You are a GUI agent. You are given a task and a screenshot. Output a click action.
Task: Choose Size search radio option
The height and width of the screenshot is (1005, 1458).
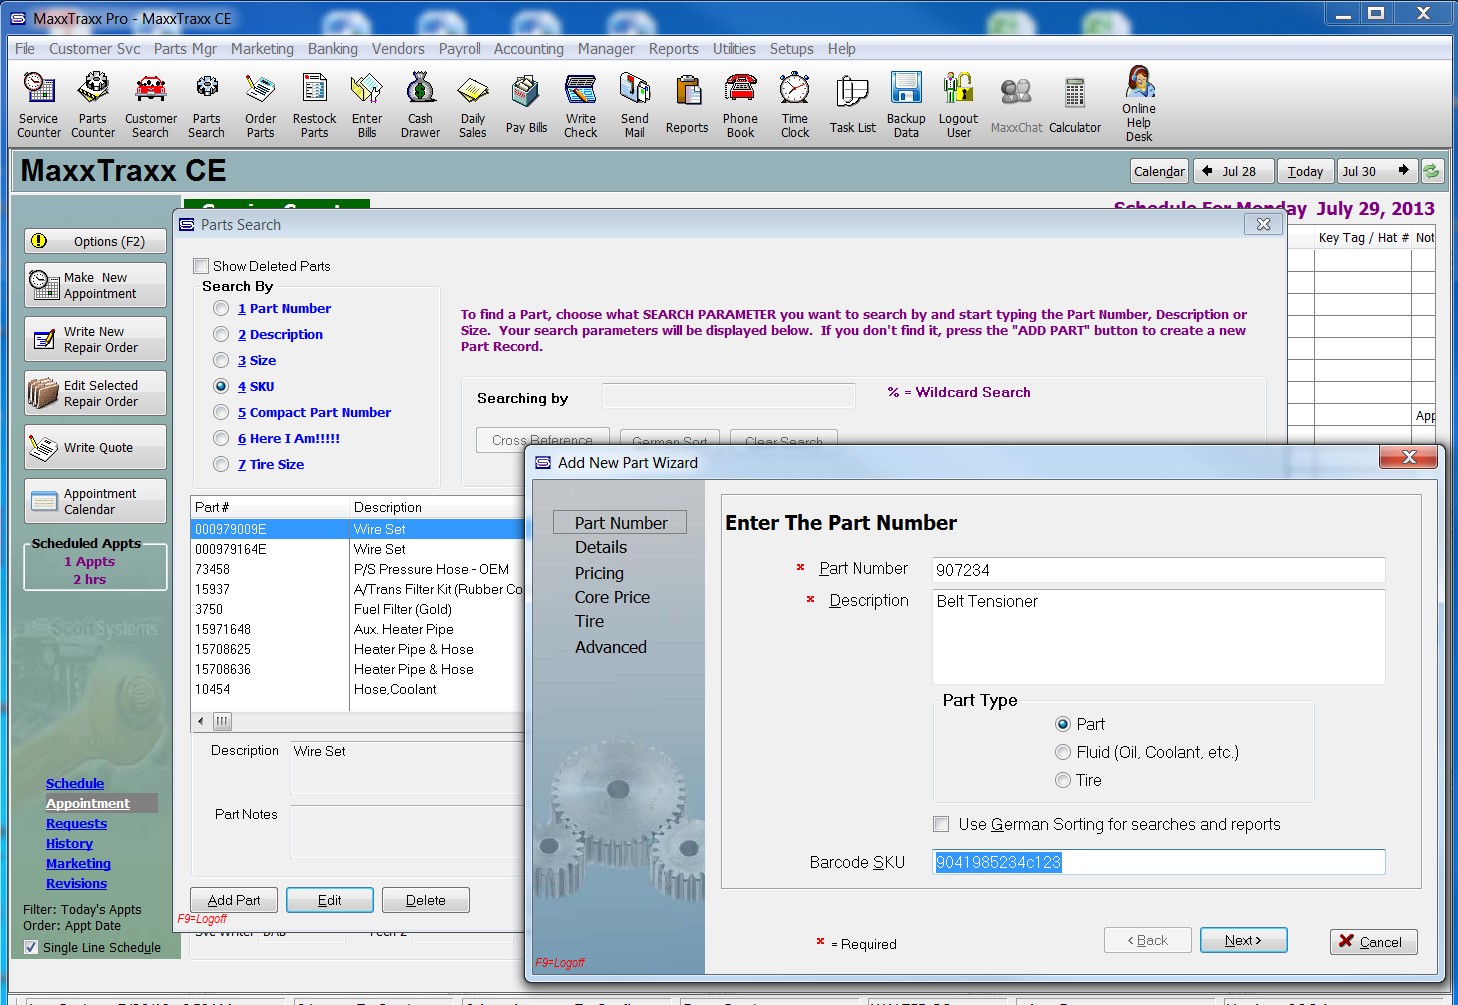[221, 360]
